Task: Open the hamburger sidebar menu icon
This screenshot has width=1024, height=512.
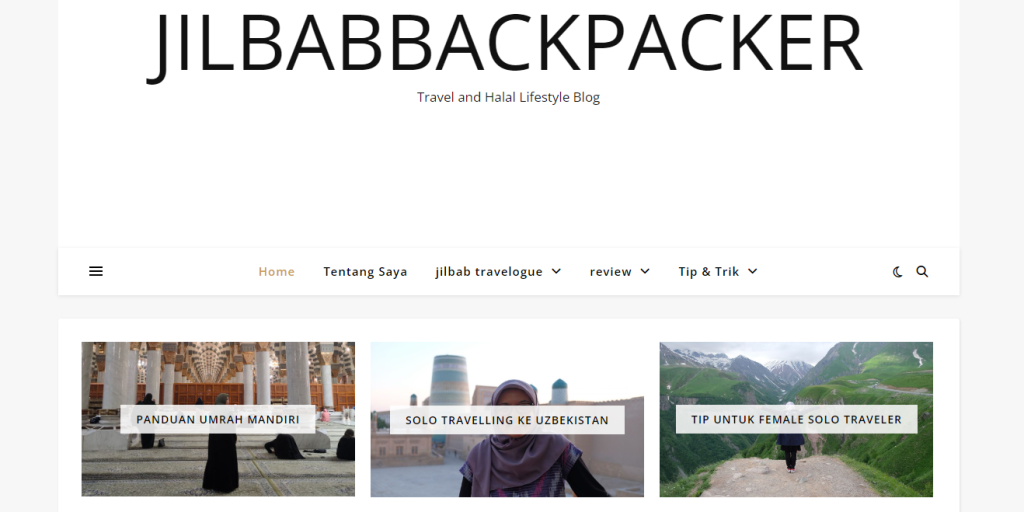Action: tap(96, 271)
